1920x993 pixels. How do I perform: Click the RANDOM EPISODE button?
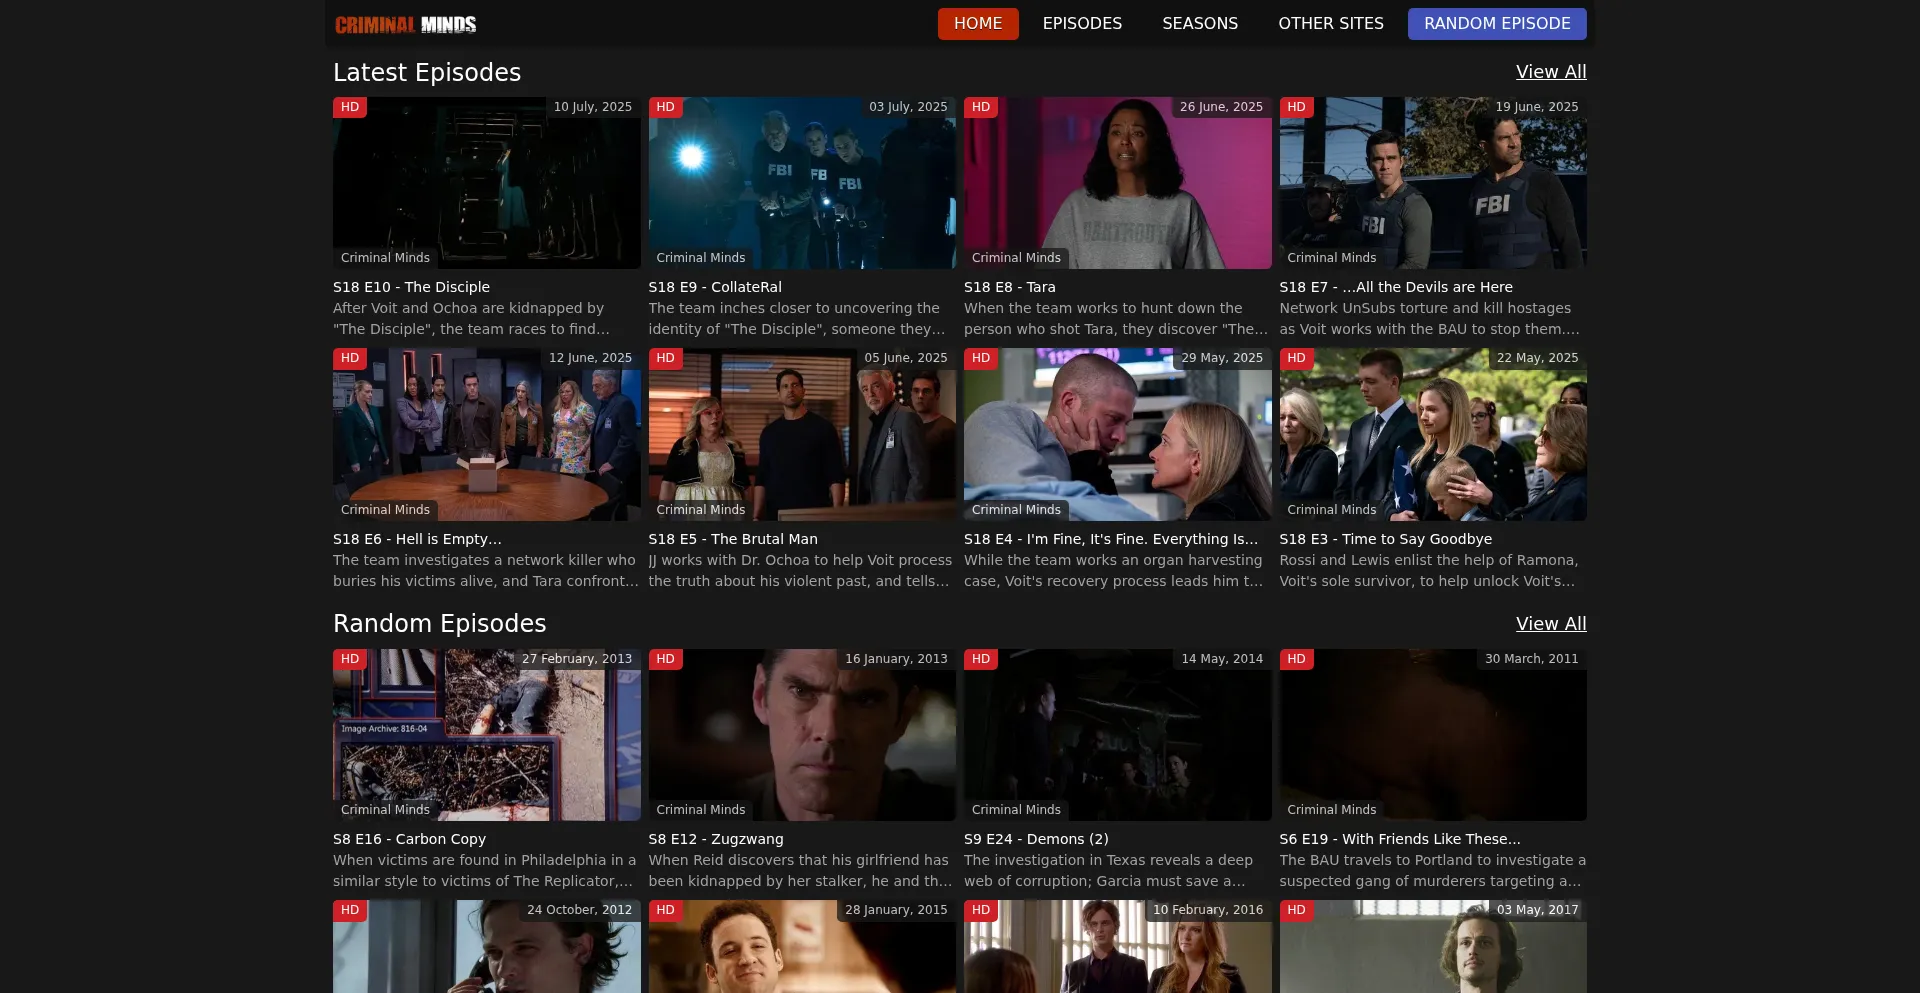pos(1497,24)
